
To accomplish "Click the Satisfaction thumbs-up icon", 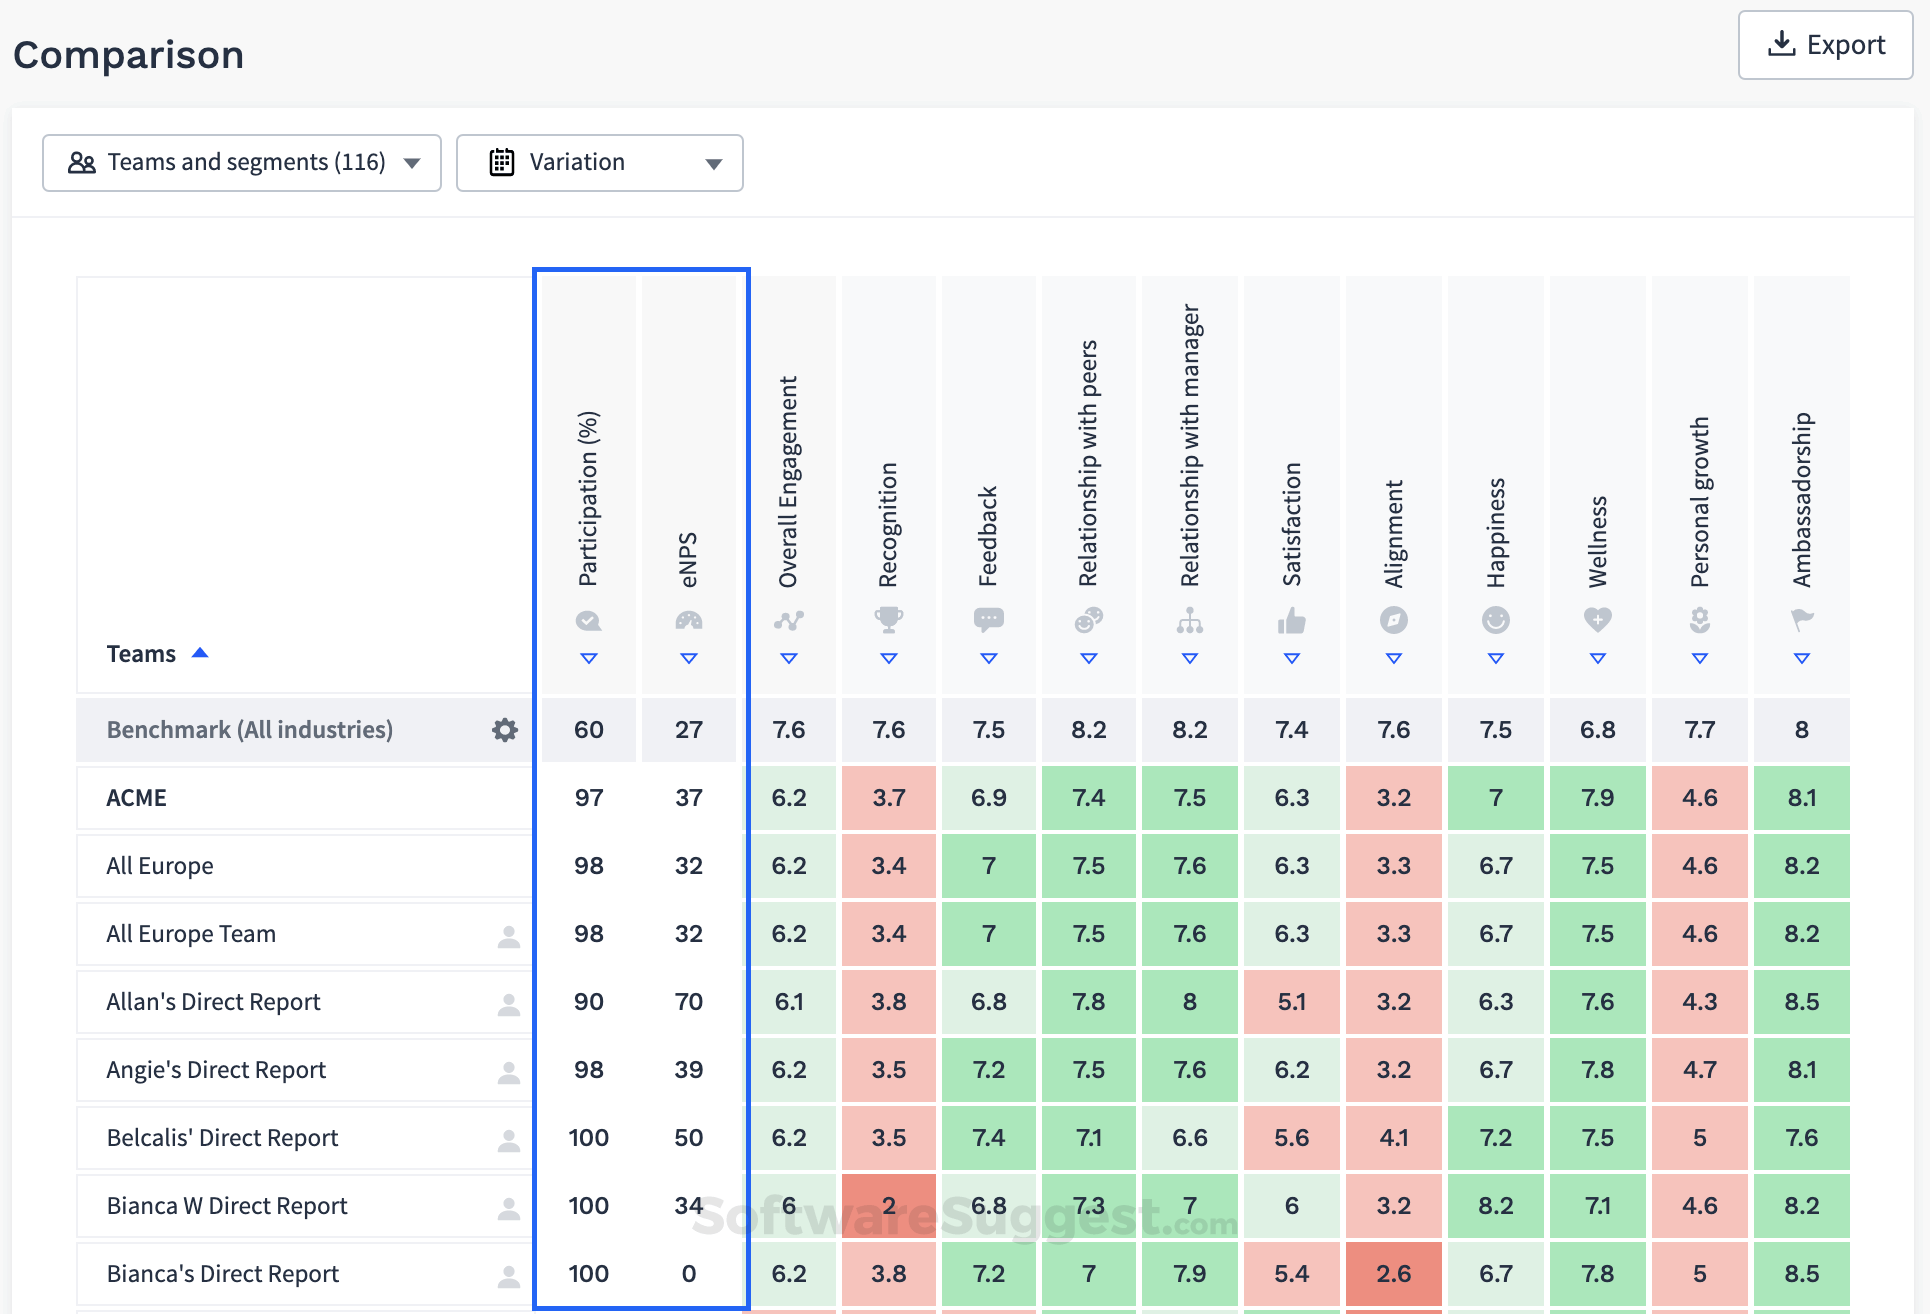I will point(1291,621).
